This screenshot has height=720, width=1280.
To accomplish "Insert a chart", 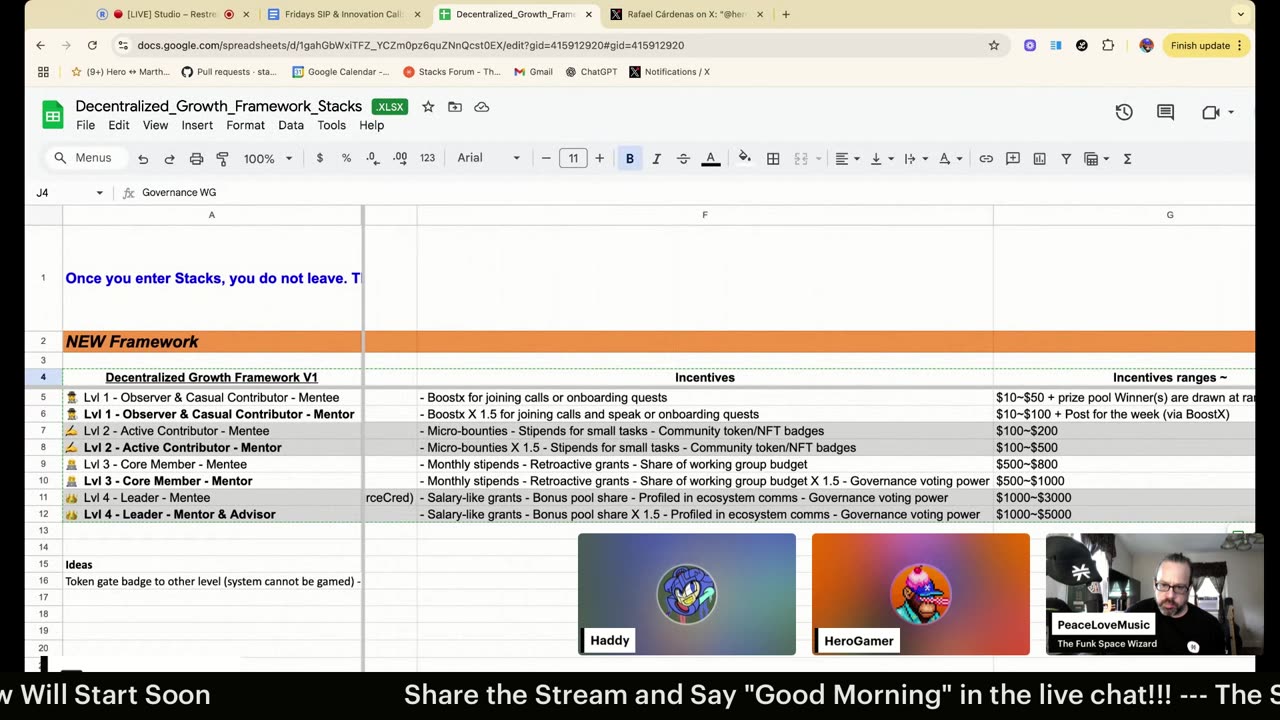I will 1039,158.
